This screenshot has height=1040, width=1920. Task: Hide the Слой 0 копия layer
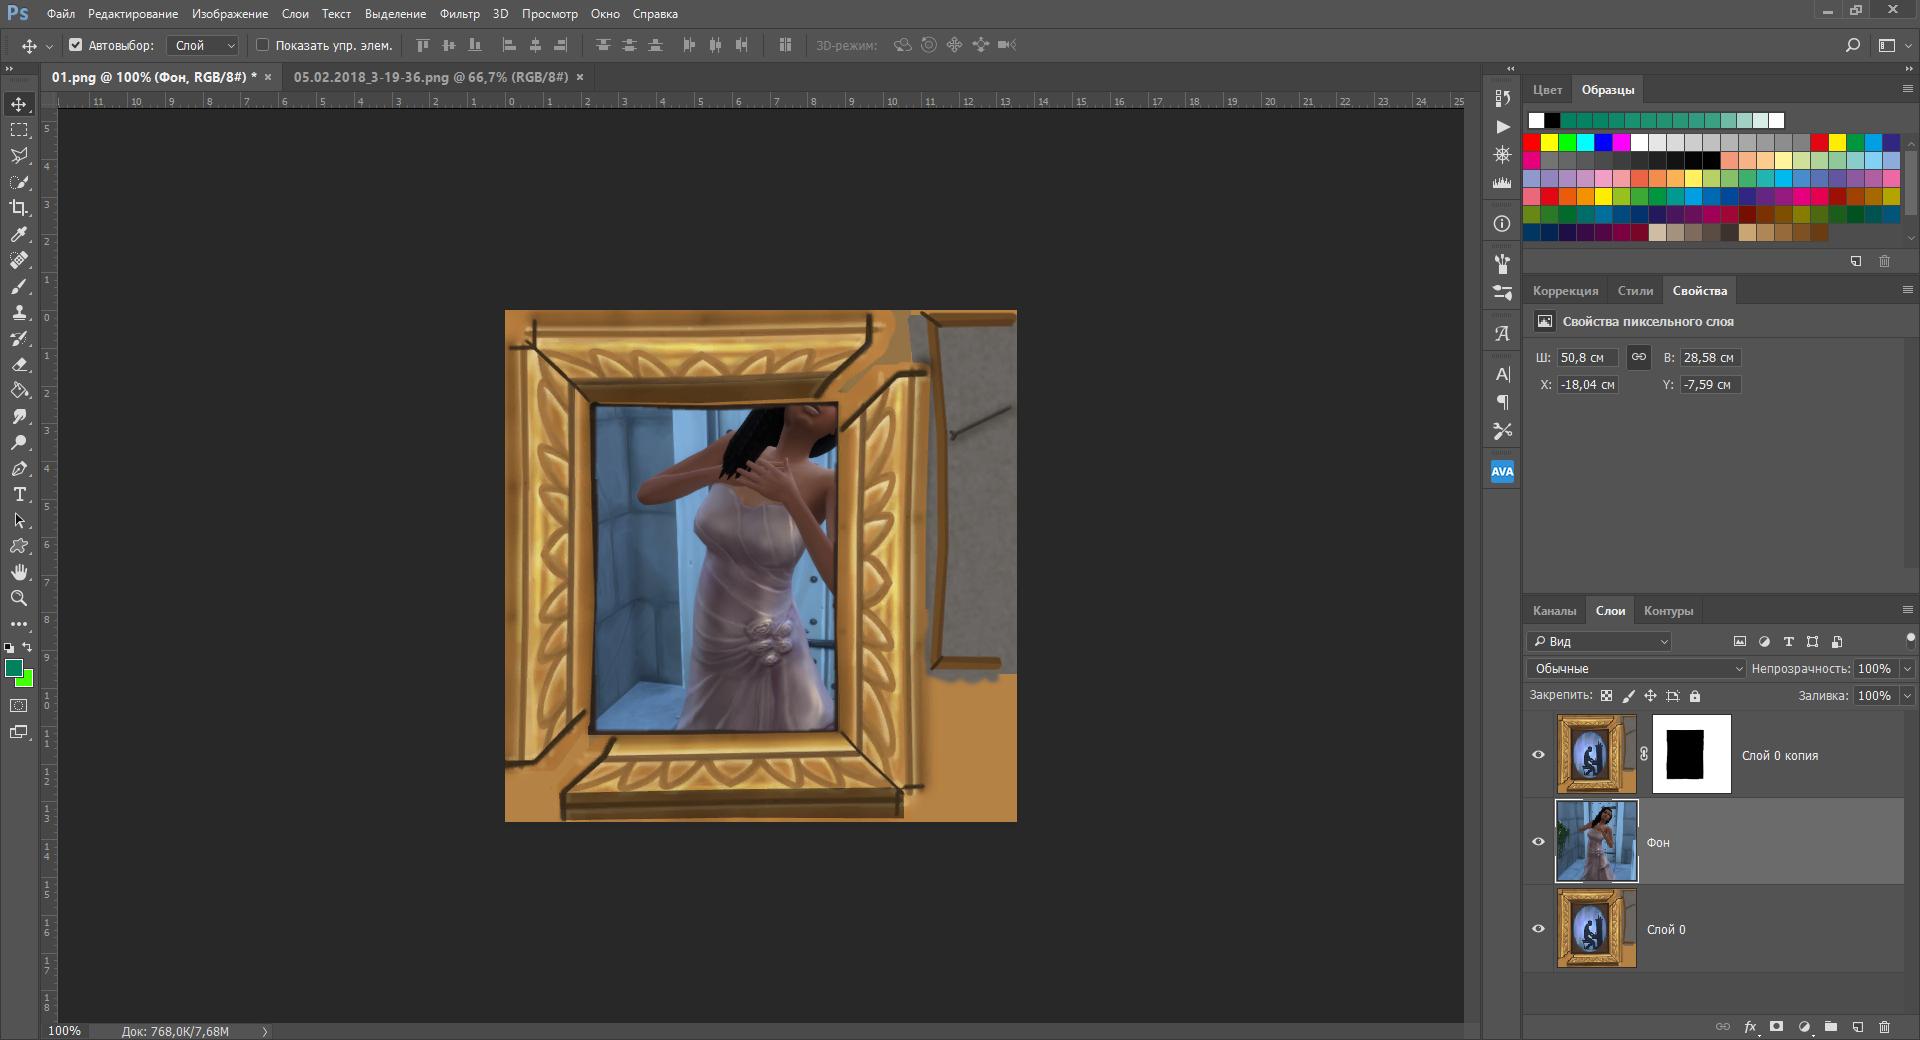click(1539, 755)
